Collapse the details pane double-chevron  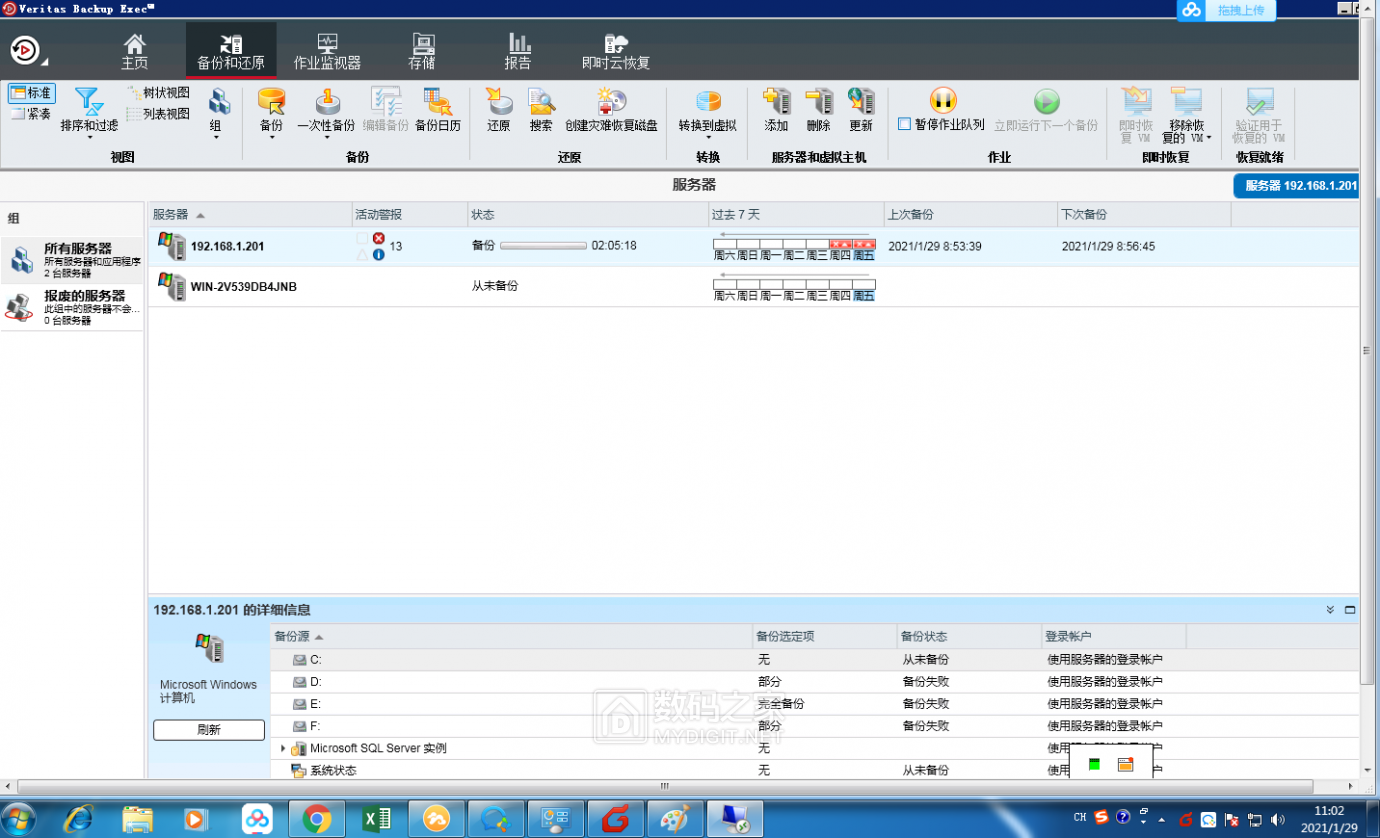(1330, 610)
